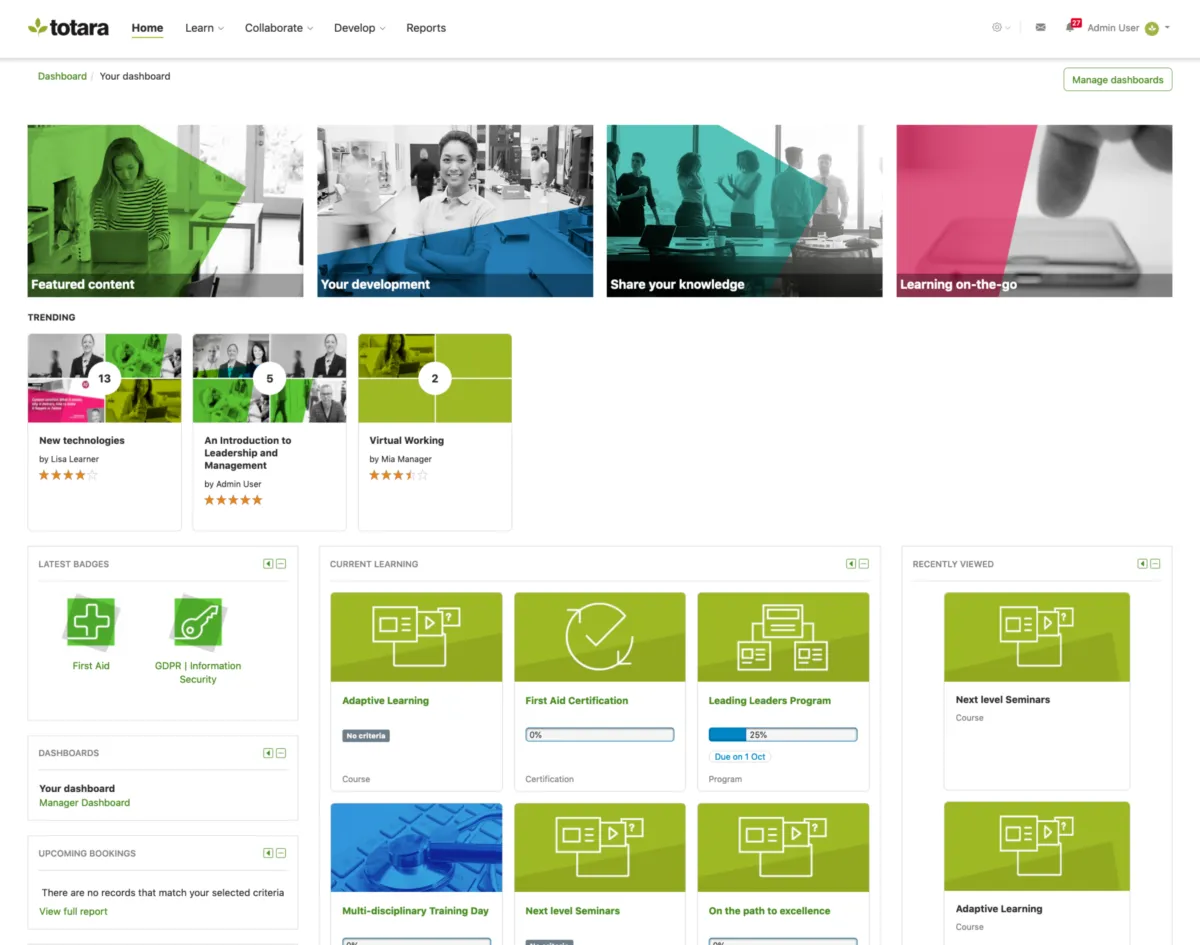Image resolution: width=1200 pixels, height=945 pixels.
Task: Open the Your development banner
Action: tap(455, 211)
